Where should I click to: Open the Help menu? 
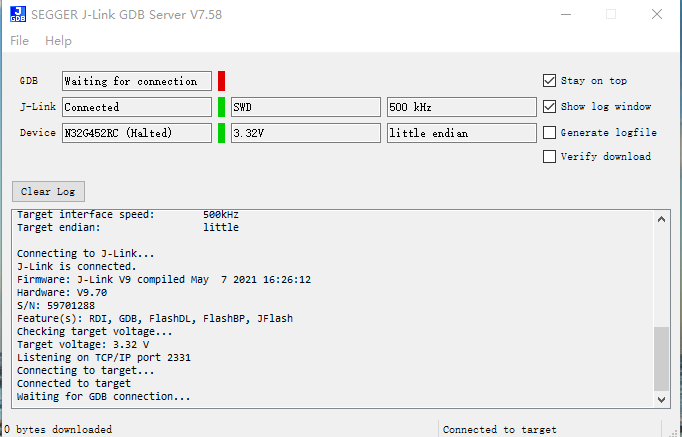click(58, 41)
